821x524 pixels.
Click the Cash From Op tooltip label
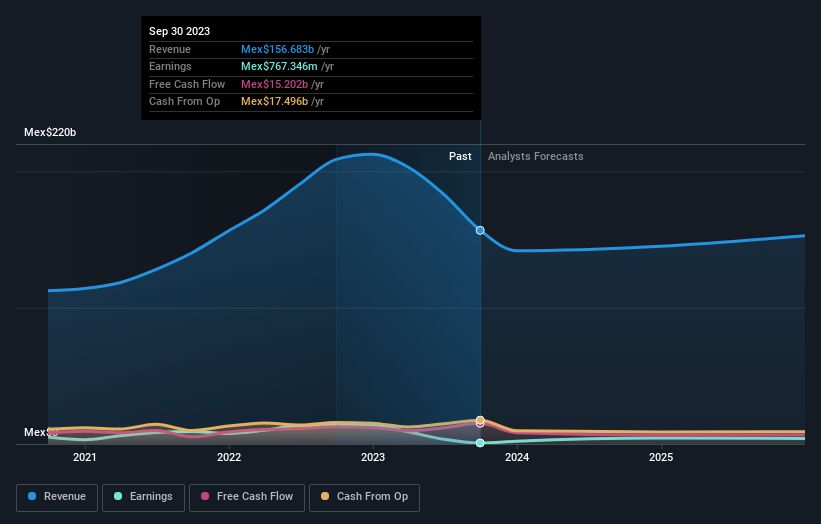(184, 102)
